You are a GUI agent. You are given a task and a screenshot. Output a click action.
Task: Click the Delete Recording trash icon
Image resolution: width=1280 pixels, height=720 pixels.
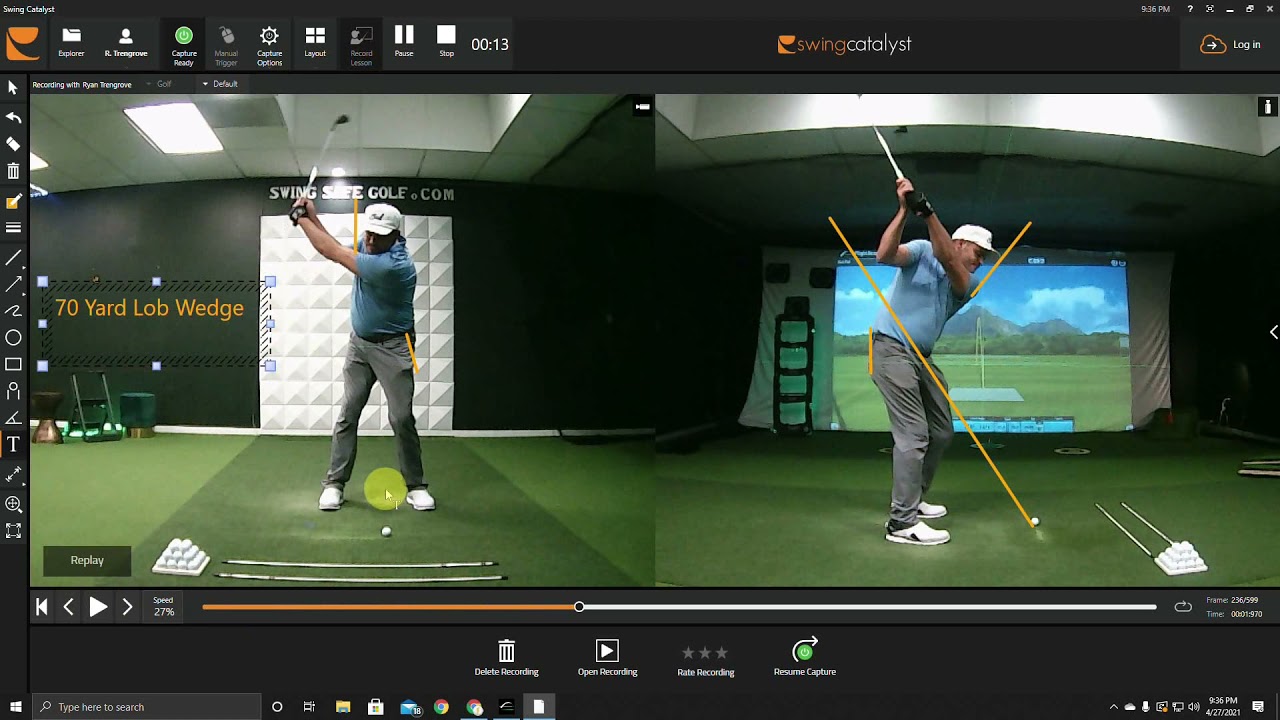click(x=506, y=652)
